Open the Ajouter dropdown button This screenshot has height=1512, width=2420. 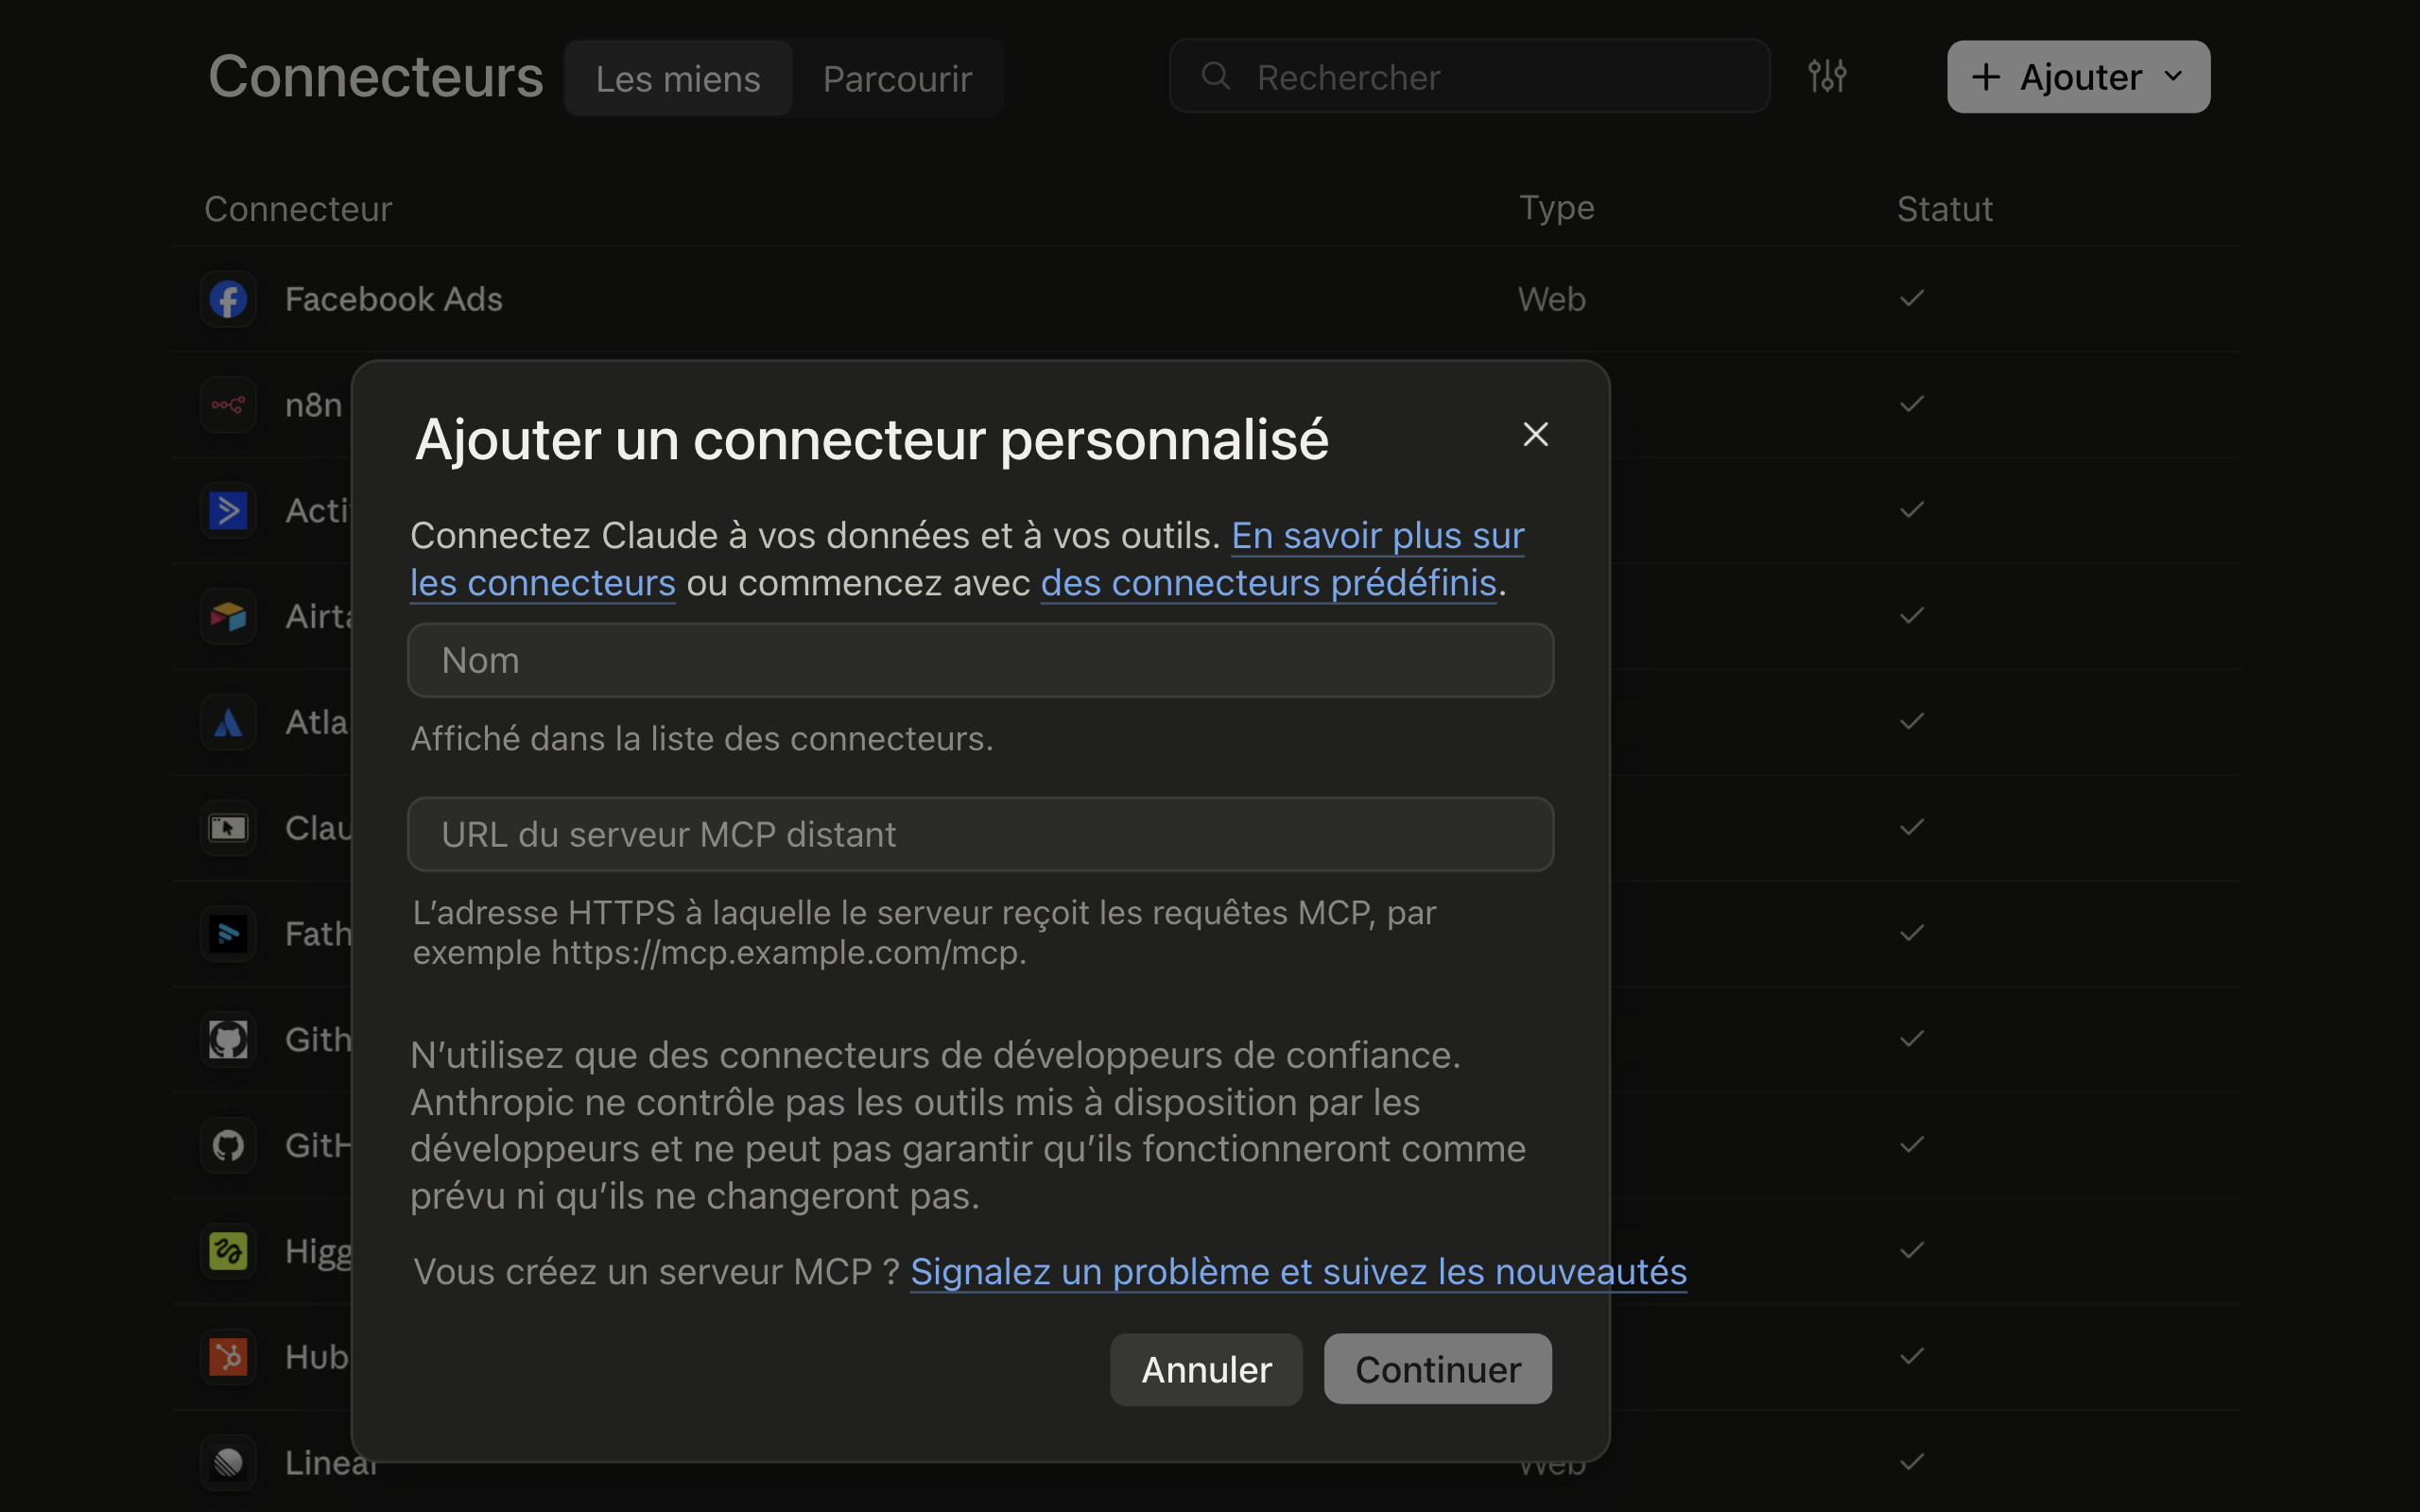coord(2078,77)
